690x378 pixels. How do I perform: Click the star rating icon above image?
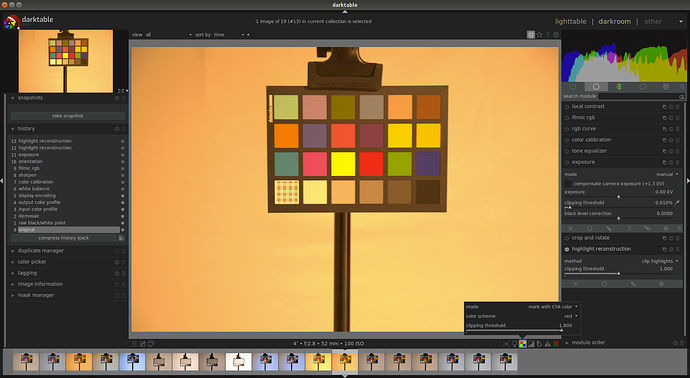[x=540, y=35]
